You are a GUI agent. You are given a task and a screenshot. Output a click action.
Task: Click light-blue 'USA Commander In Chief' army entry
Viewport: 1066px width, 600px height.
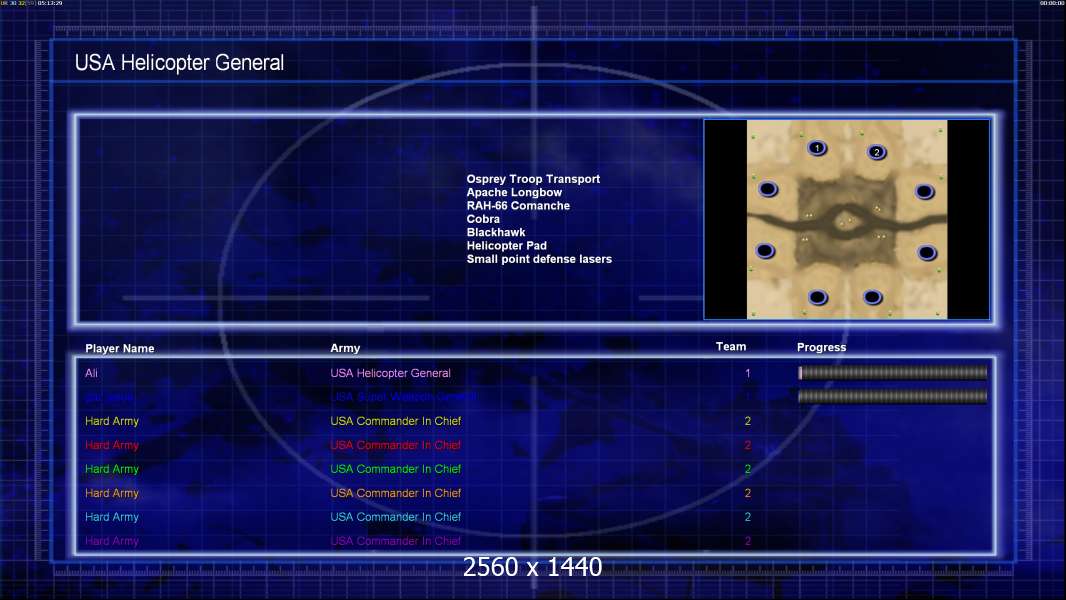(x=396, y=517)
